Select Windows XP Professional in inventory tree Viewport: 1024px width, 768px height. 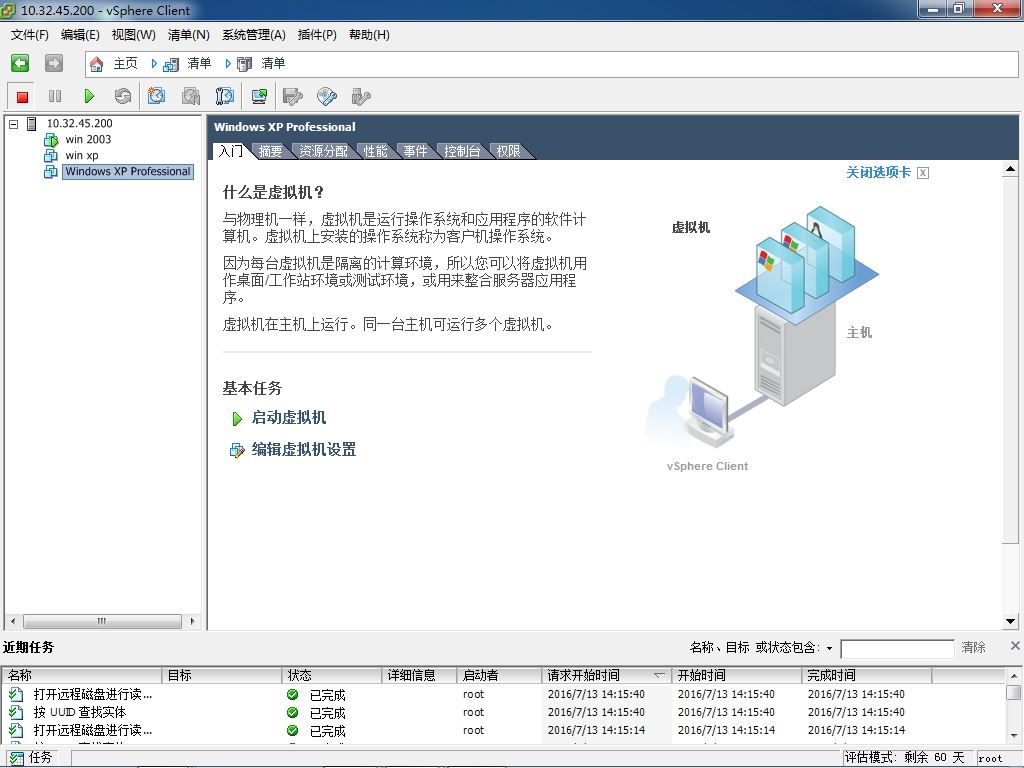[x=127, y=172]
